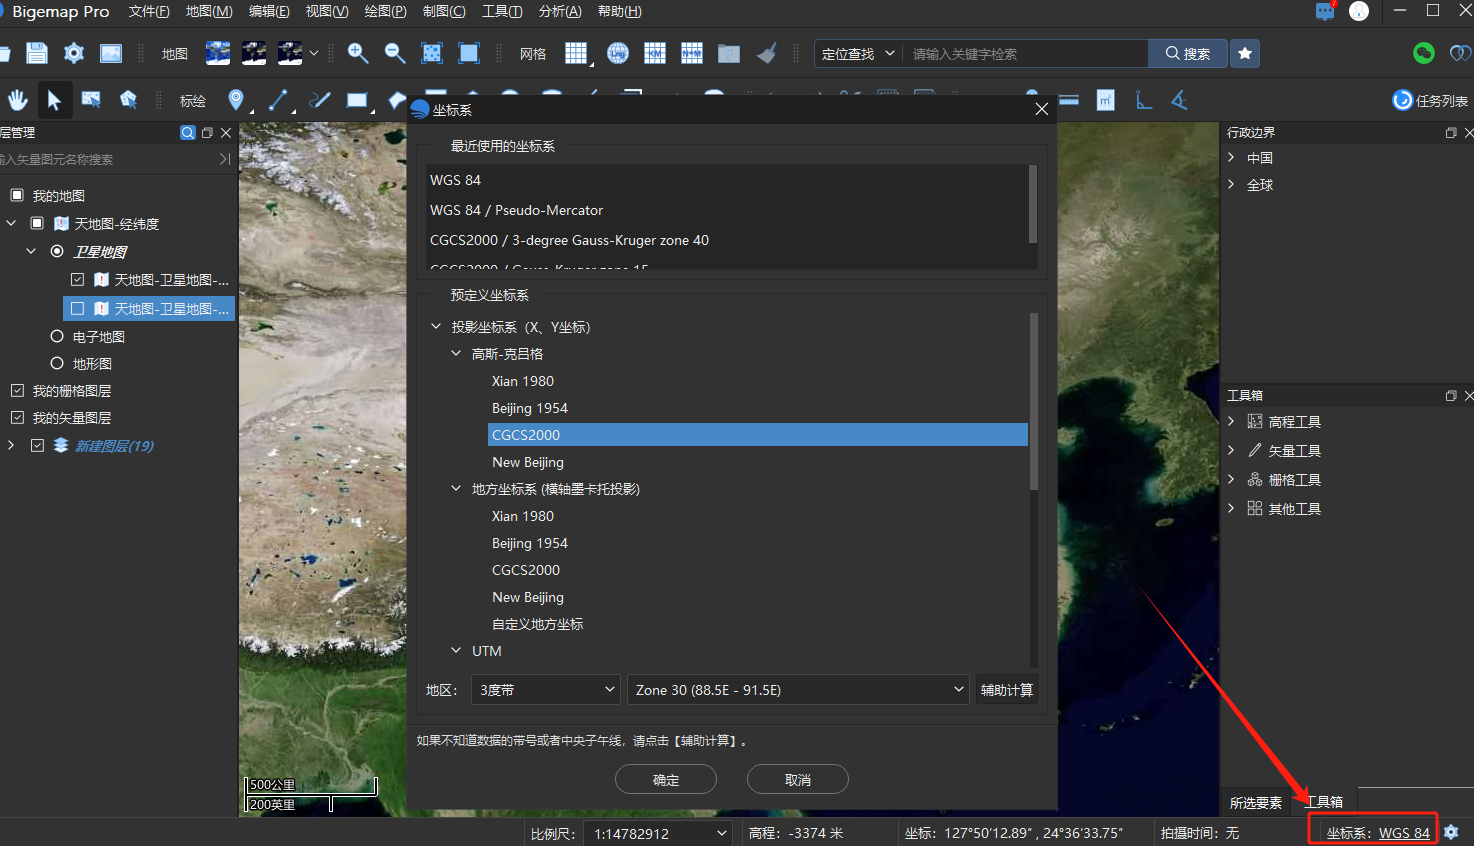This screenshot has width=1474, height=846.
Task: Open the Zone 30 (88.5E - 91.5E) dropdown
Action: tap(799, 690)
